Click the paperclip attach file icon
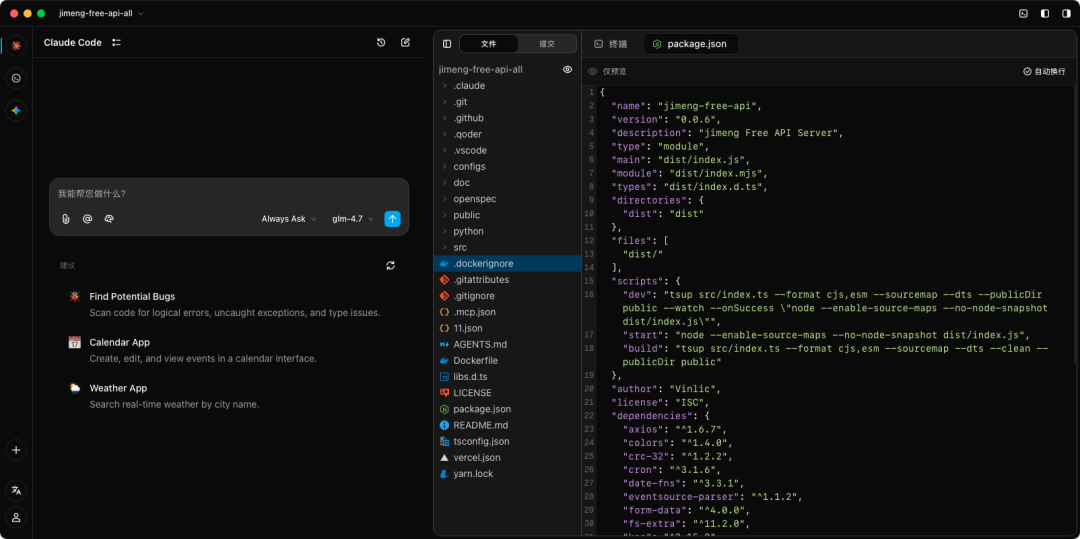Viewport: 1080px width, 539px height. 66,219
